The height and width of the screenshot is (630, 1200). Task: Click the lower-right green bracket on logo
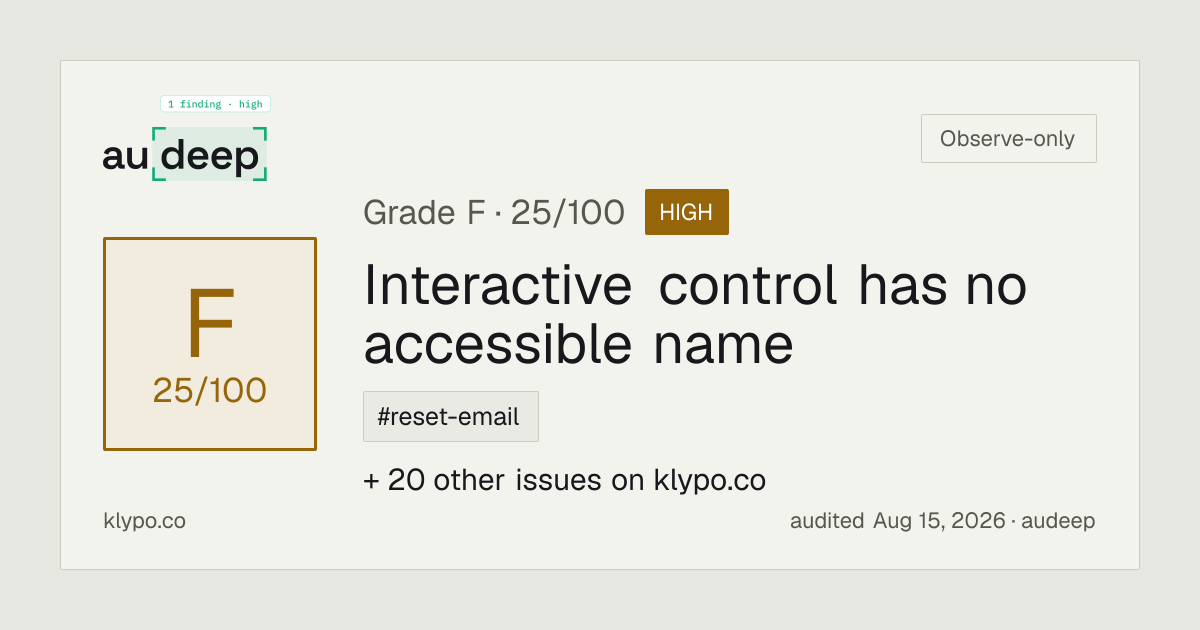coord(261,175)
